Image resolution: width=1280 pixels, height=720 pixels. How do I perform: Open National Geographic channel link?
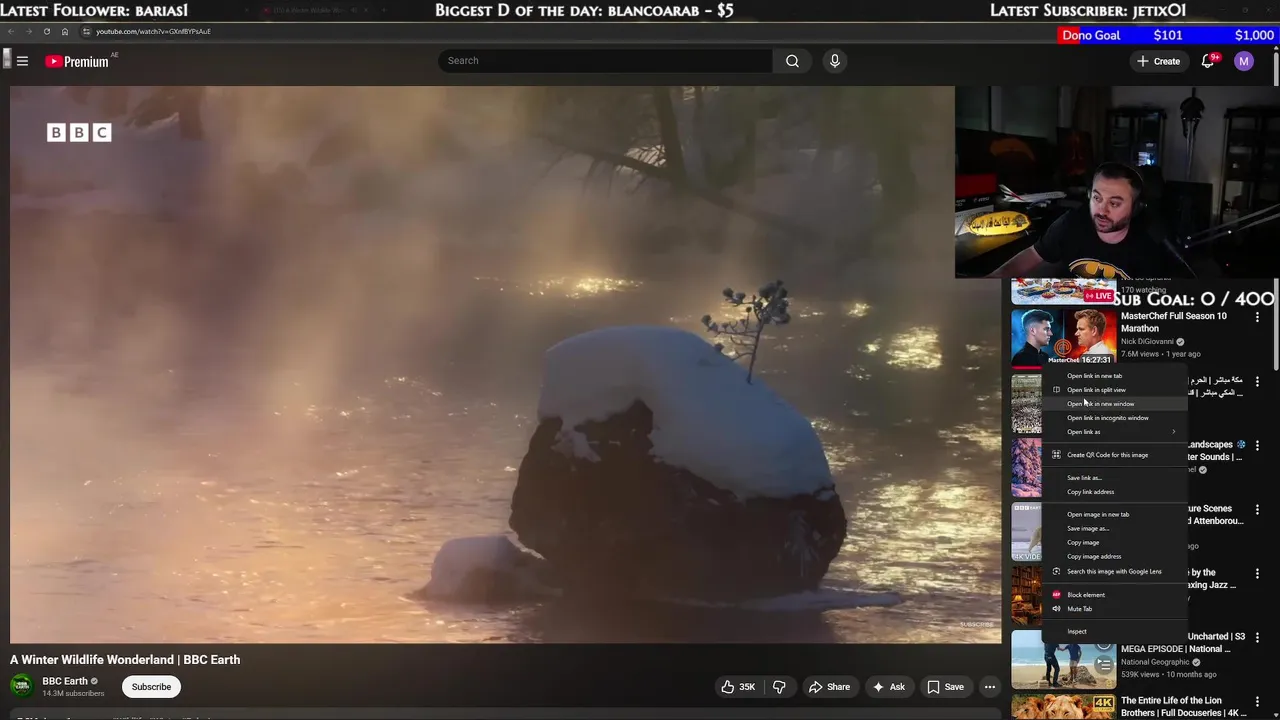[1155, 662]
